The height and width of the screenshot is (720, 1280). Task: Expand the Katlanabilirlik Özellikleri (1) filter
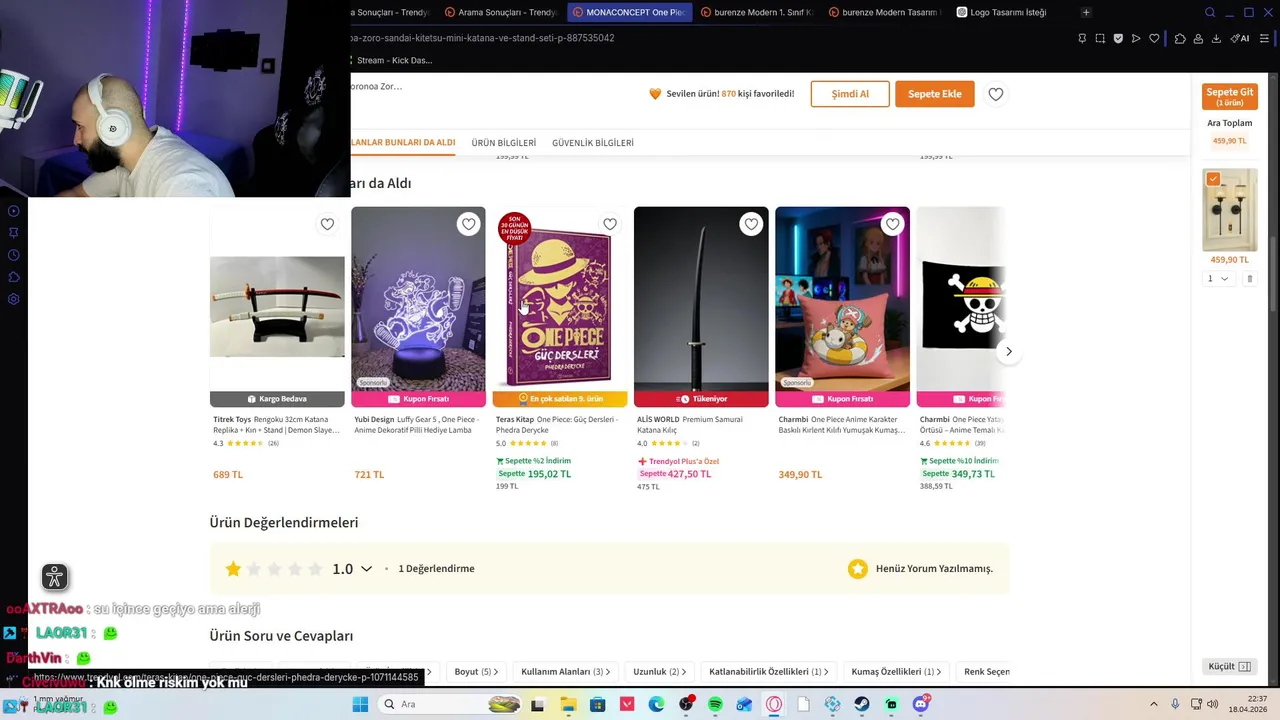[769, 672]
